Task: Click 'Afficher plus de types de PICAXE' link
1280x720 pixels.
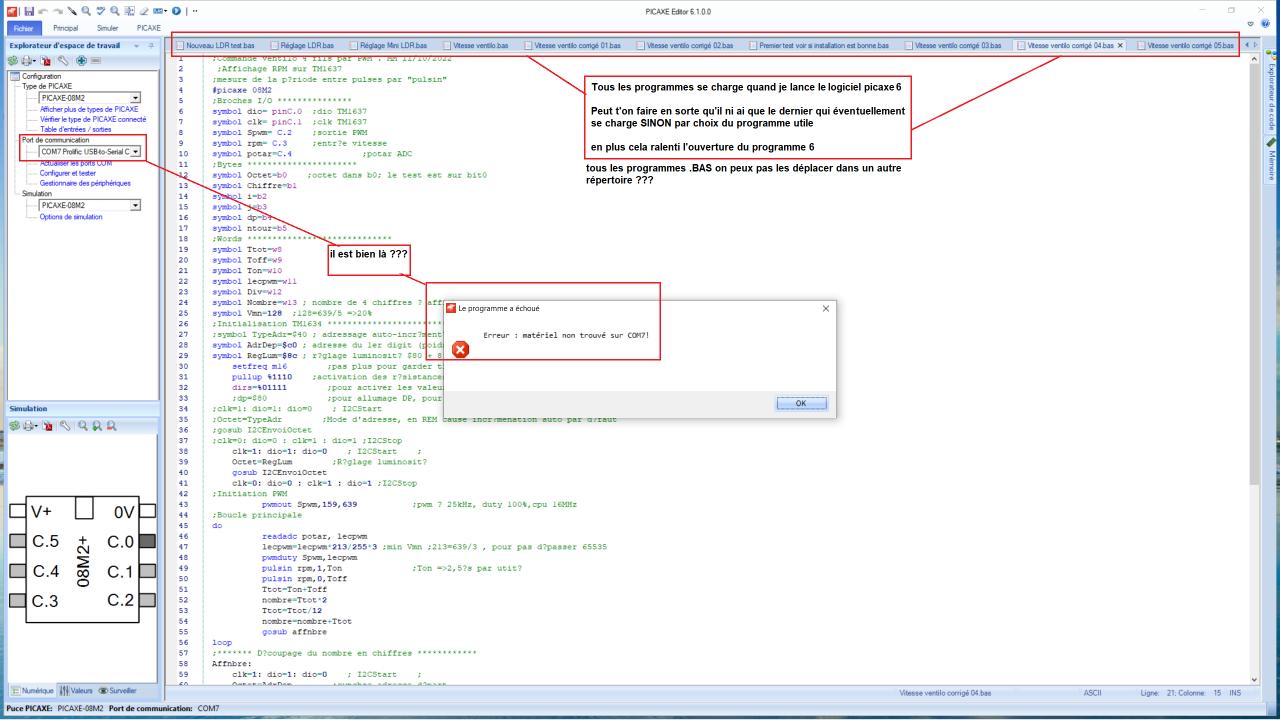Action: pyautogui.click(x=87, y=109)
